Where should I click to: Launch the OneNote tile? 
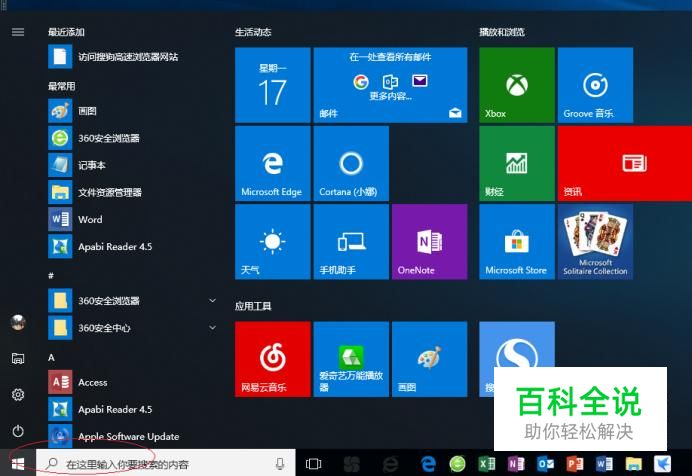(x=429, y=242)
